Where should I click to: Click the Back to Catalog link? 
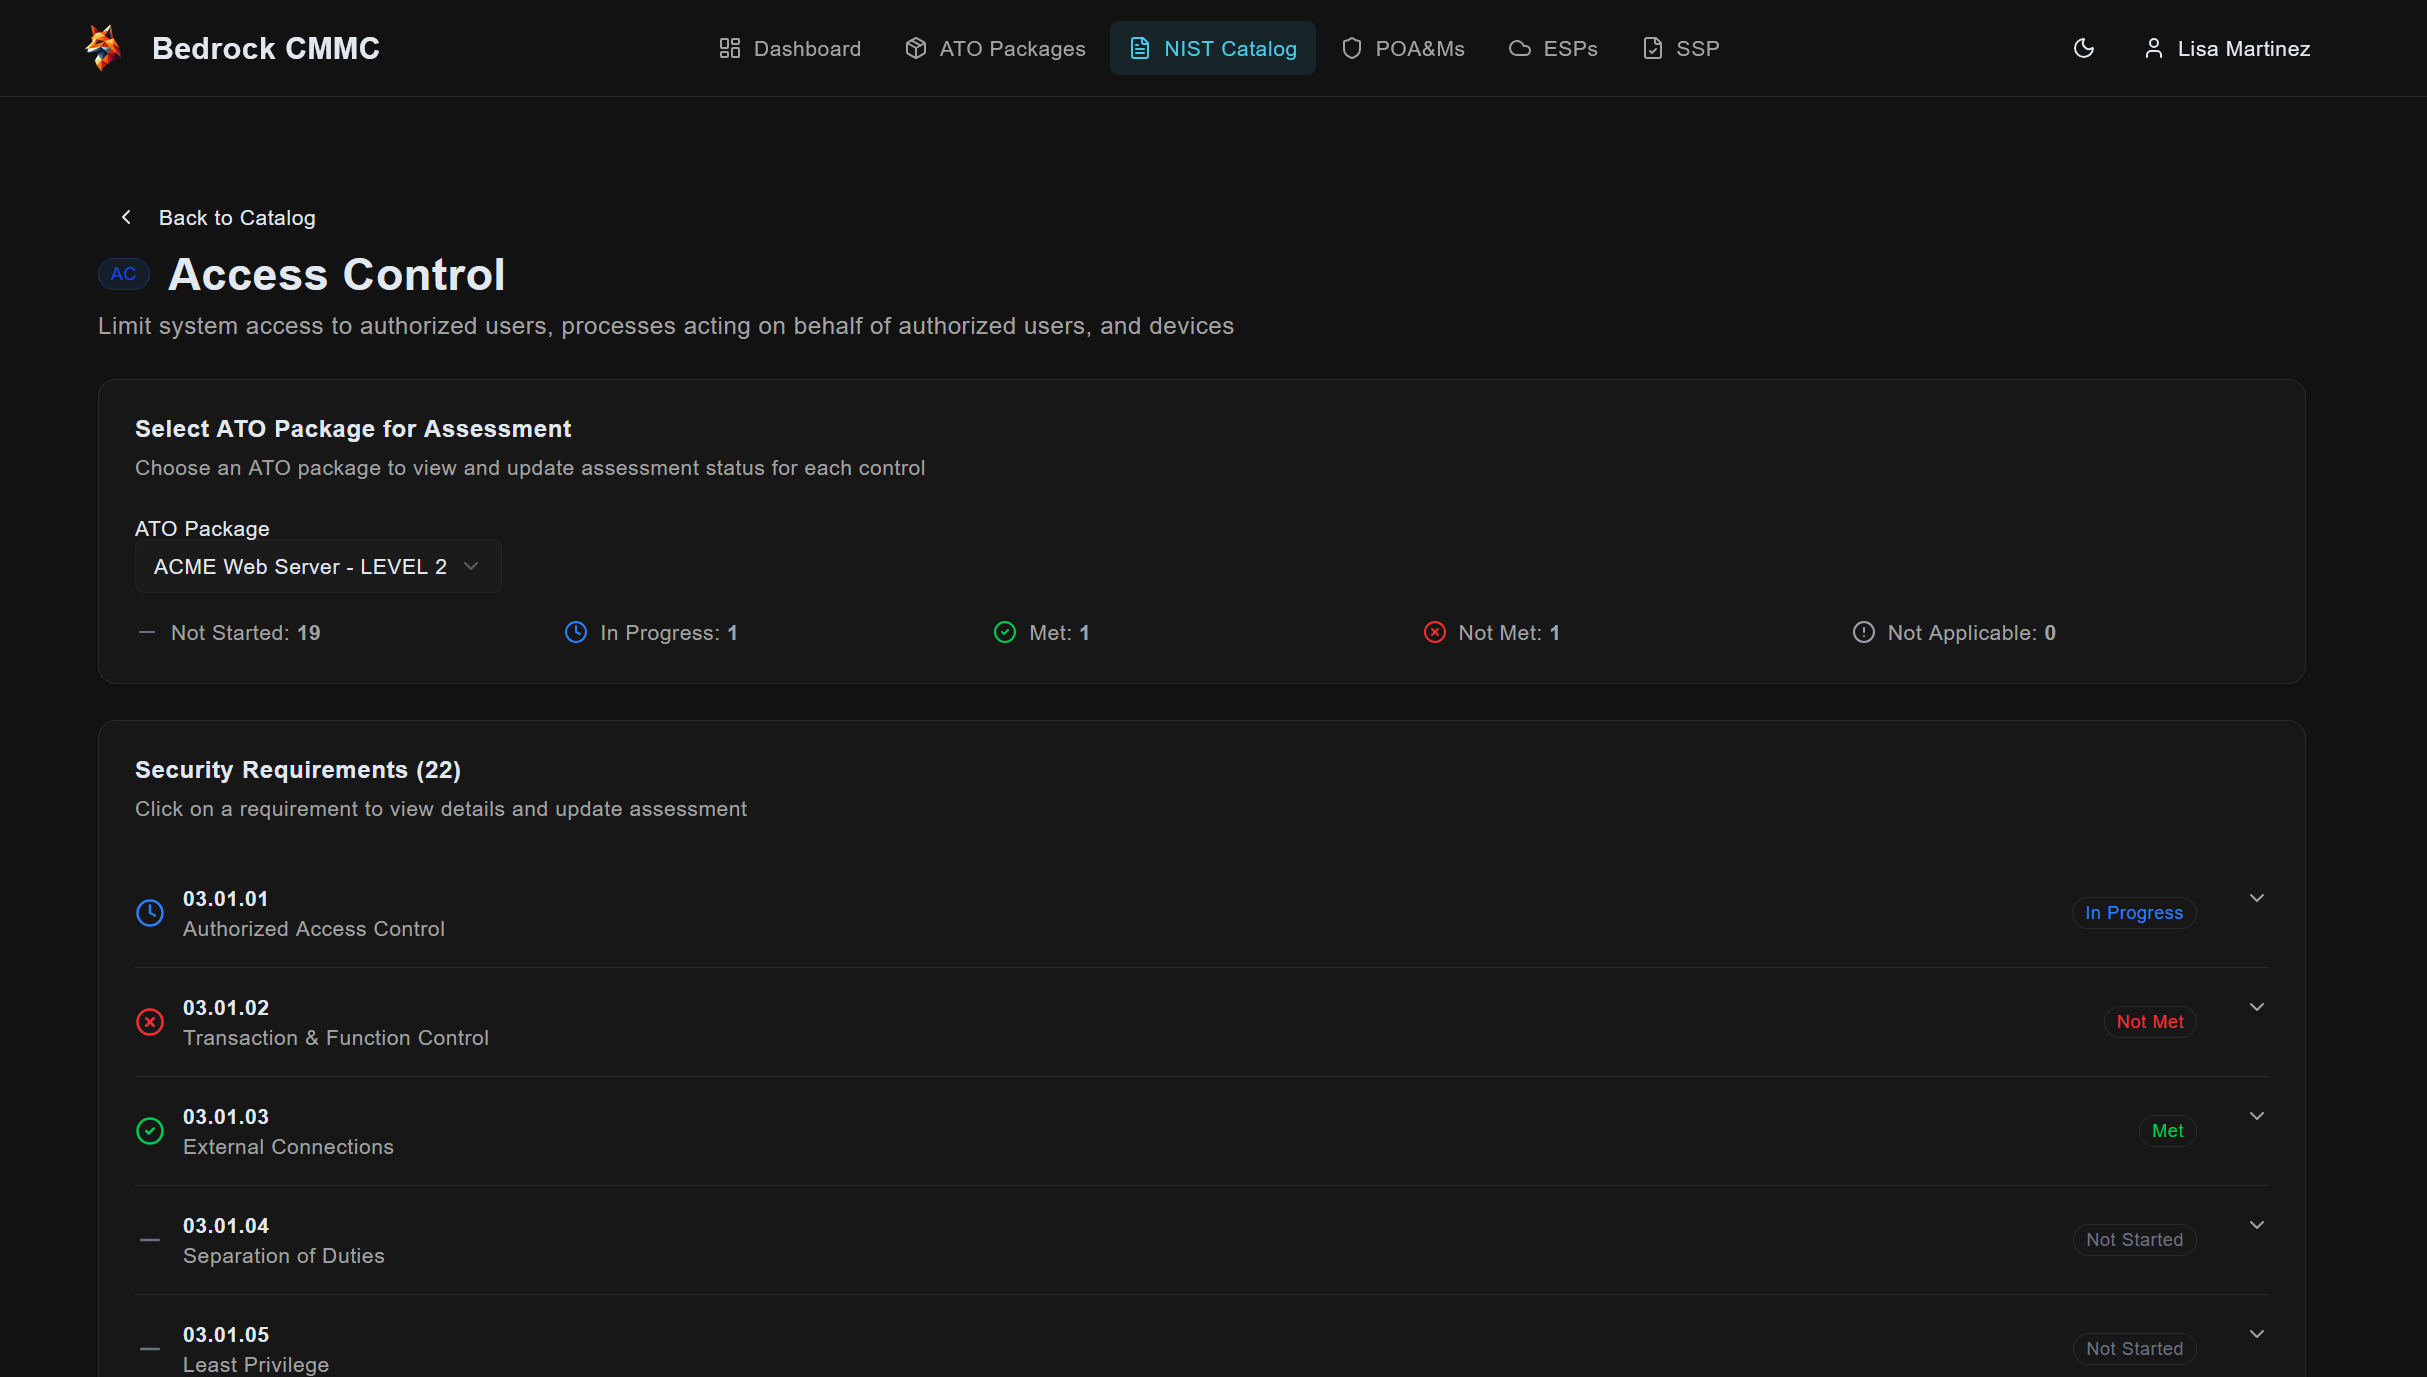237,217
